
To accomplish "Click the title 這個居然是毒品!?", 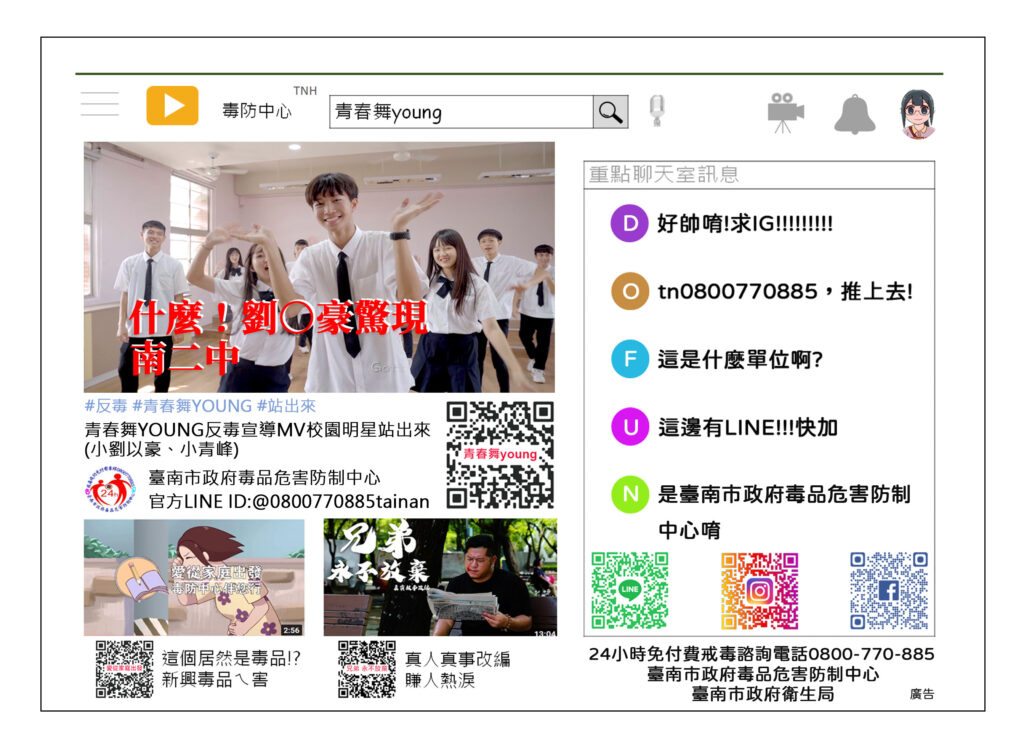I will click(x=231, y=659).
